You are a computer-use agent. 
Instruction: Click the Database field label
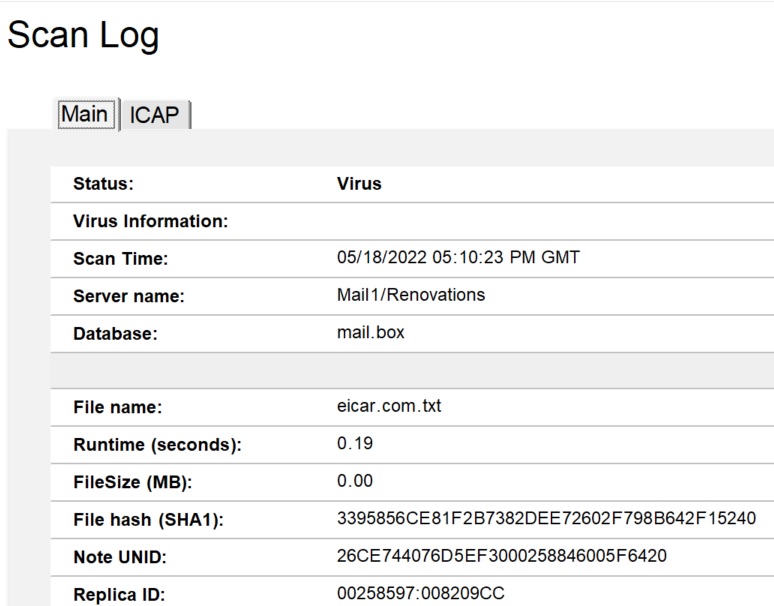click(115, 334)
